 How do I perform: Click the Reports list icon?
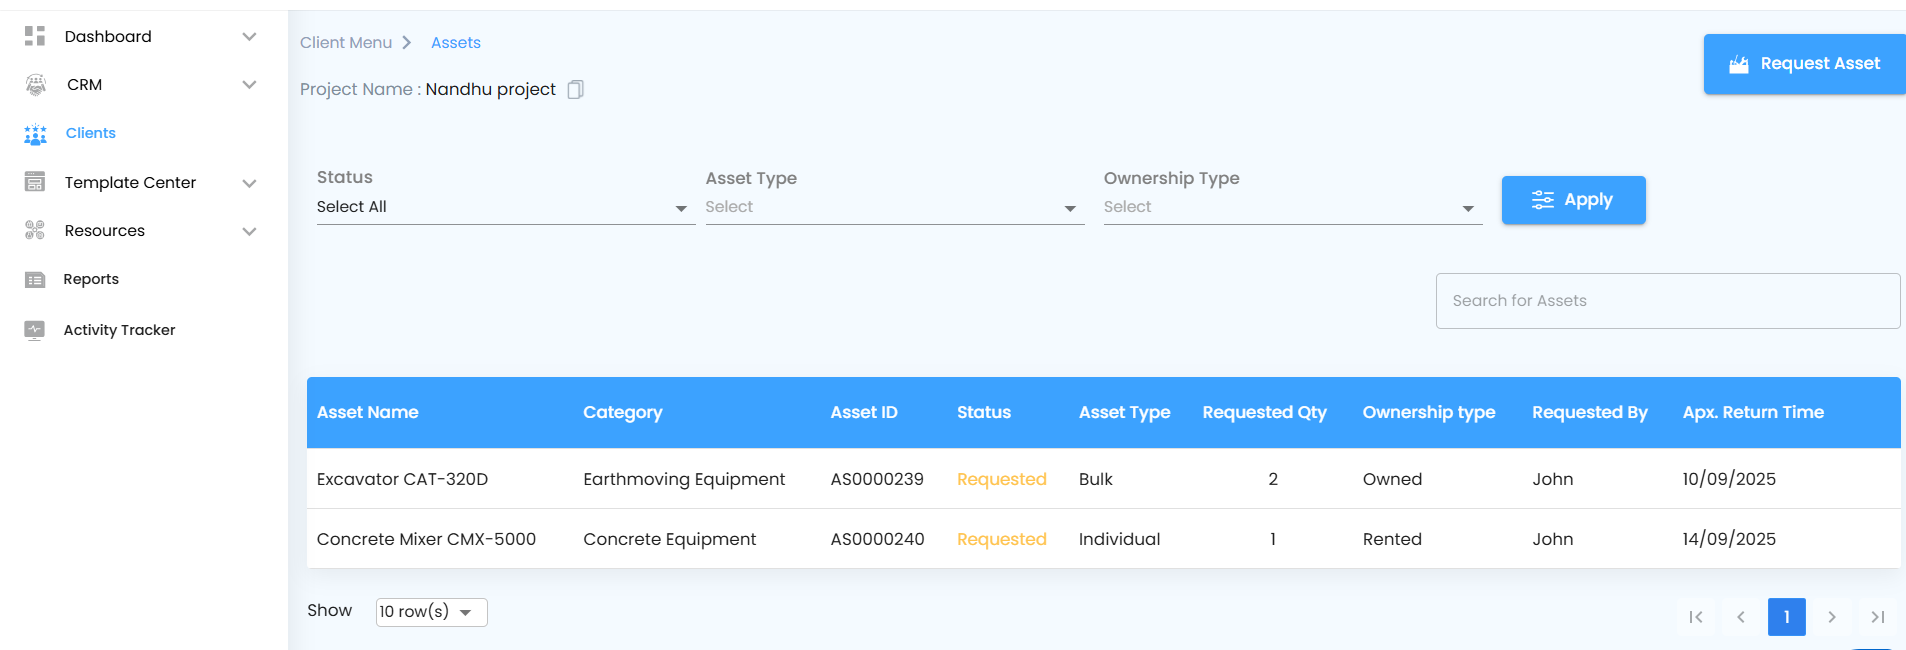coord(35,280)
